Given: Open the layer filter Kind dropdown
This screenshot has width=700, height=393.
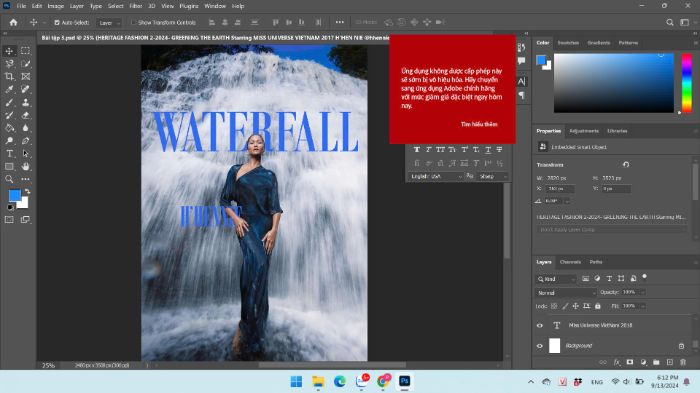Looking at the screenshot, I should click(x=556, y=279).
